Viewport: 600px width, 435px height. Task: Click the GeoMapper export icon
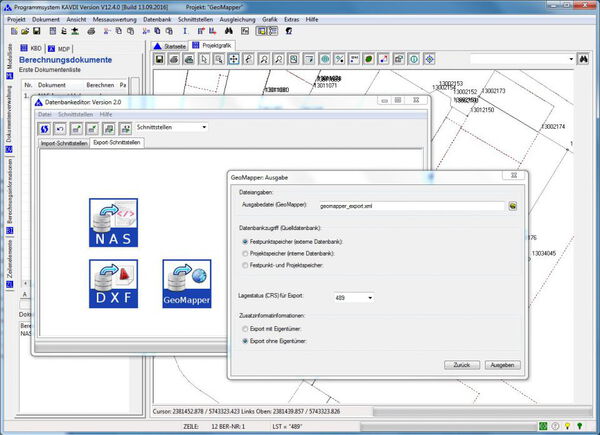[186, 283]
